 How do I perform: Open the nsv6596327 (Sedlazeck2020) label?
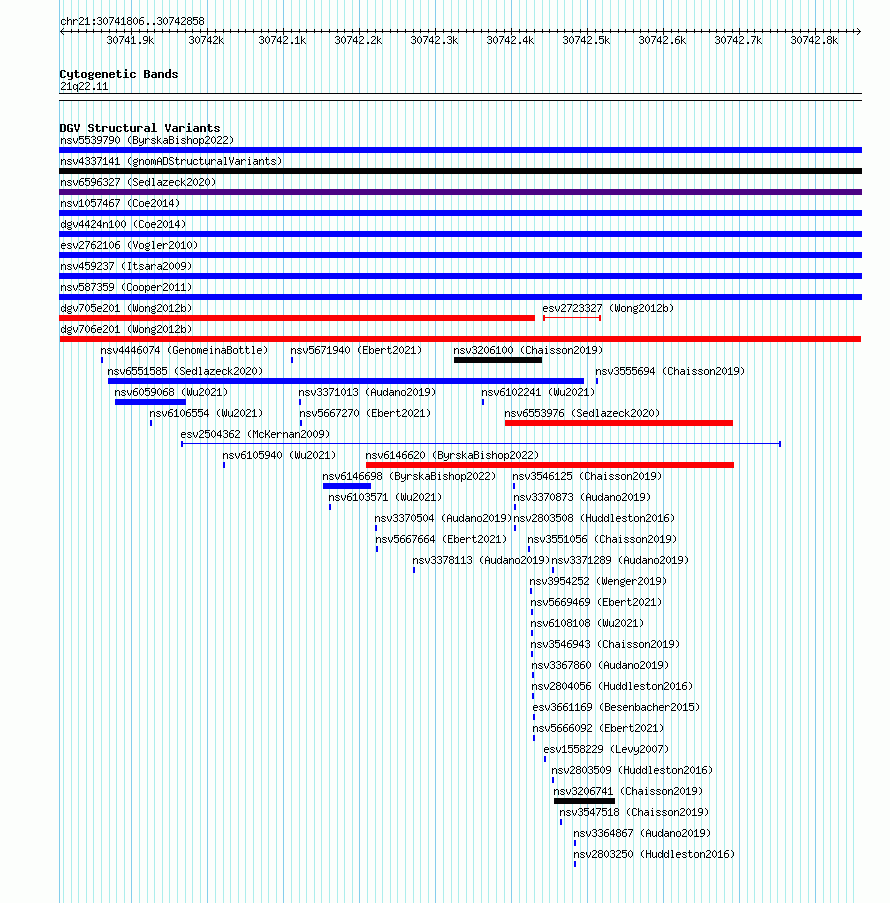pos(138,183)
